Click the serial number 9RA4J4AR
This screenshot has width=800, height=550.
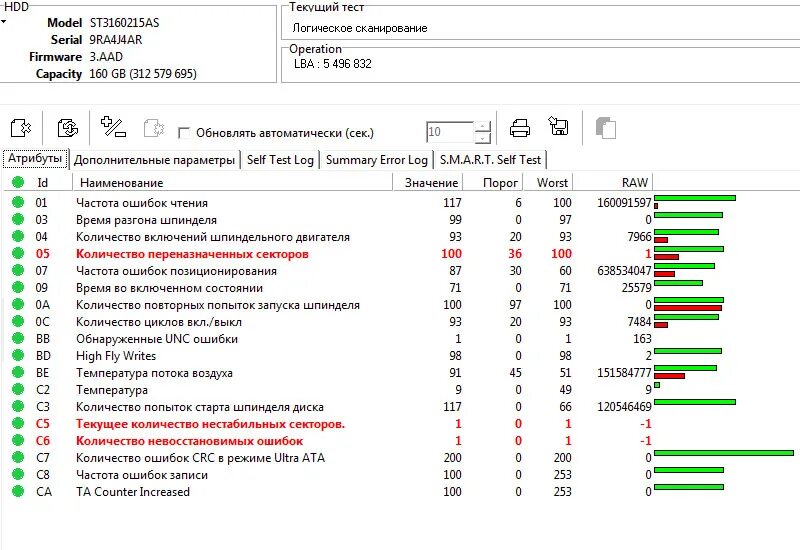click(x=116, y=40)
